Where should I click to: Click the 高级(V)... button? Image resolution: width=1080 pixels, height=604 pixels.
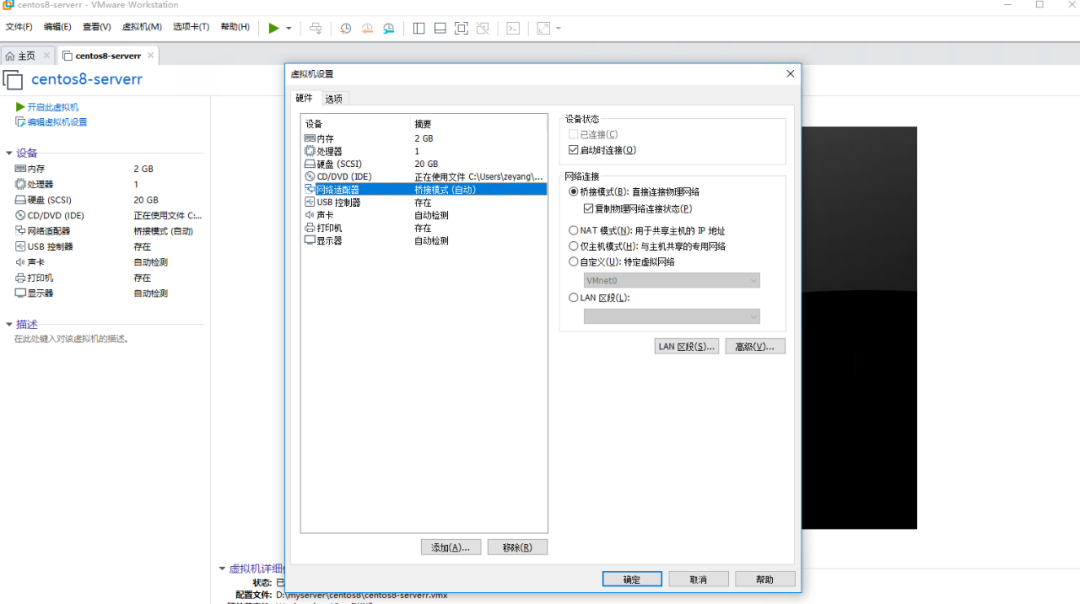(755, 346)
